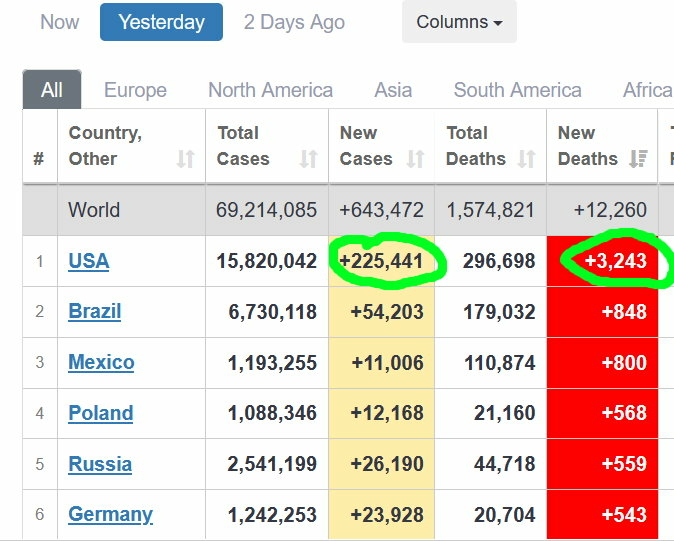Viewport: 674px width, 541px height.
Task: View the Asia tab
Action: (x=393, y=90)
